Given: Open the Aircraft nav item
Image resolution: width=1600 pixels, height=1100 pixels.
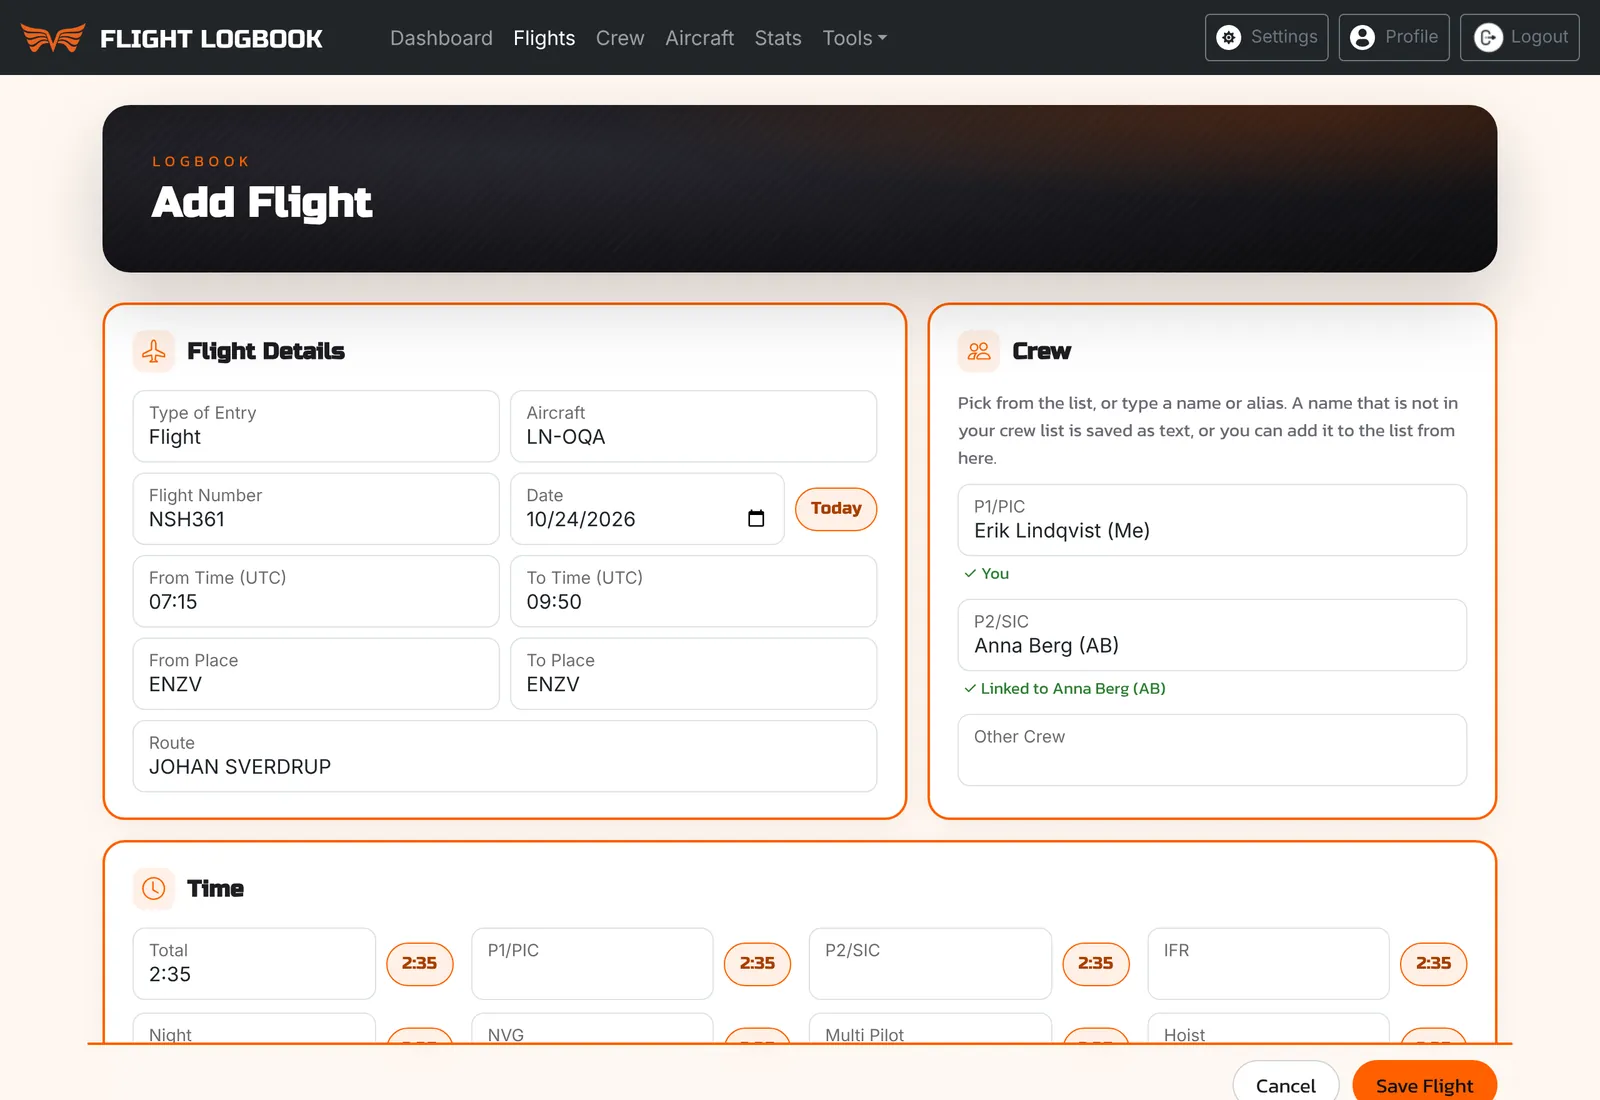Looking at the screenshot, I should (699, 38).
